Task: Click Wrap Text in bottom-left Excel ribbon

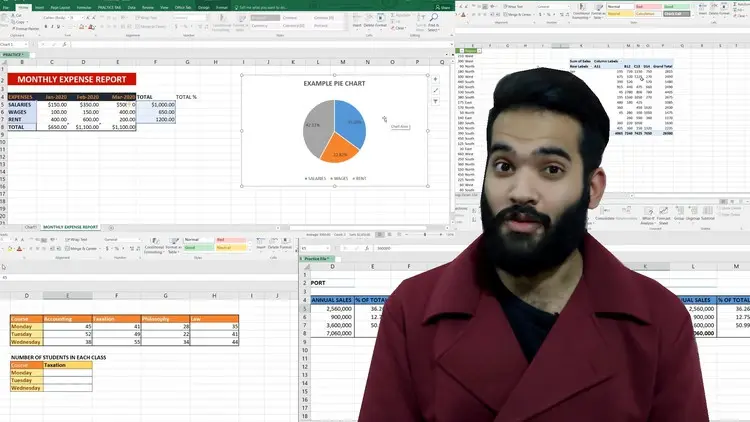Action: tap(77, 239)
